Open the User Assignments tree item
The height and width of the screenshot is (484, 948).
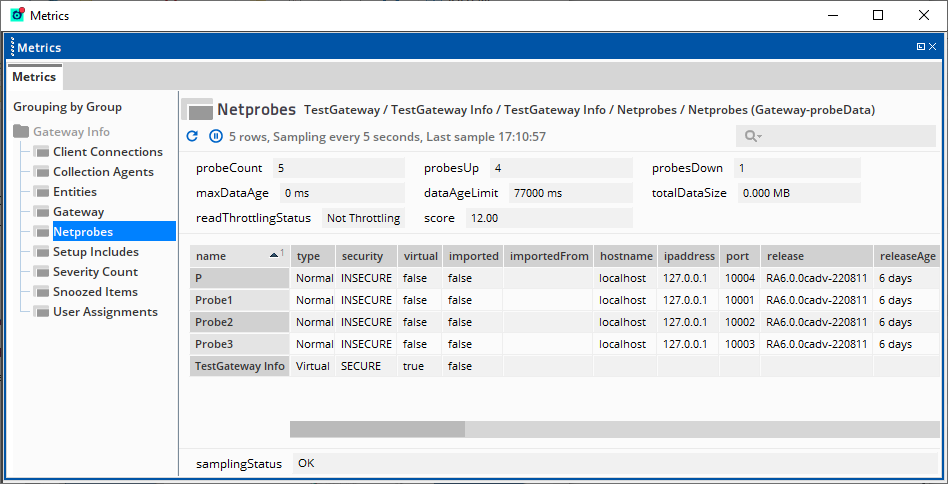(x=105, y=312)
